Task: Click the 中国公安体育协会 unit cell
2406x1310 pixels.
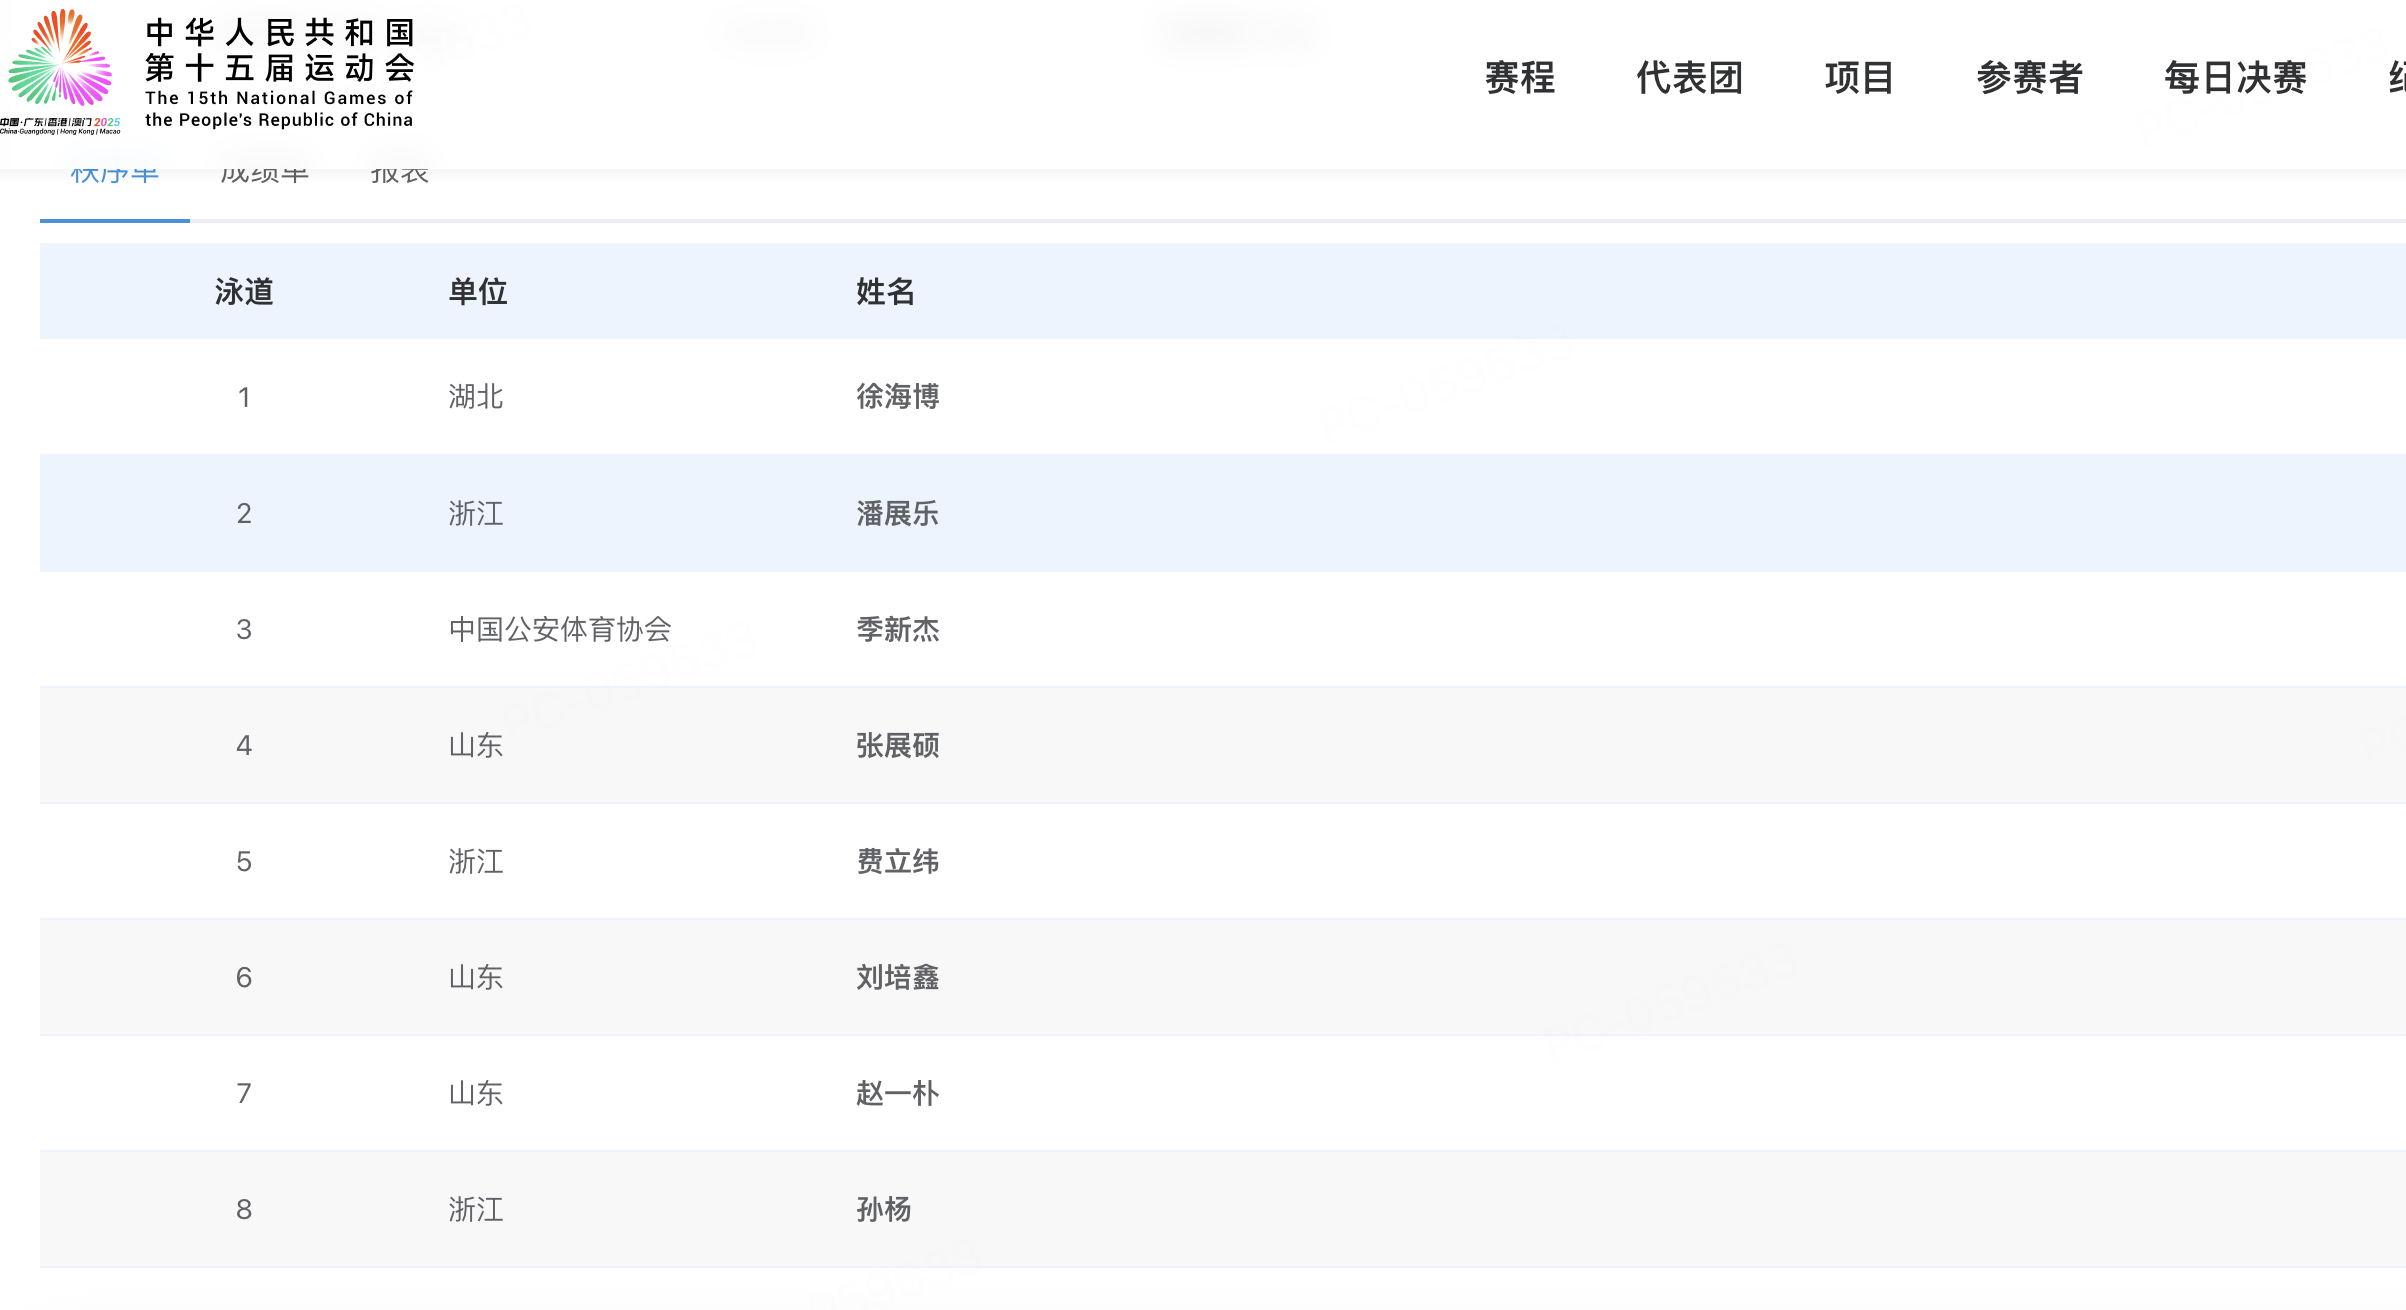Action: tap(559, 630)
